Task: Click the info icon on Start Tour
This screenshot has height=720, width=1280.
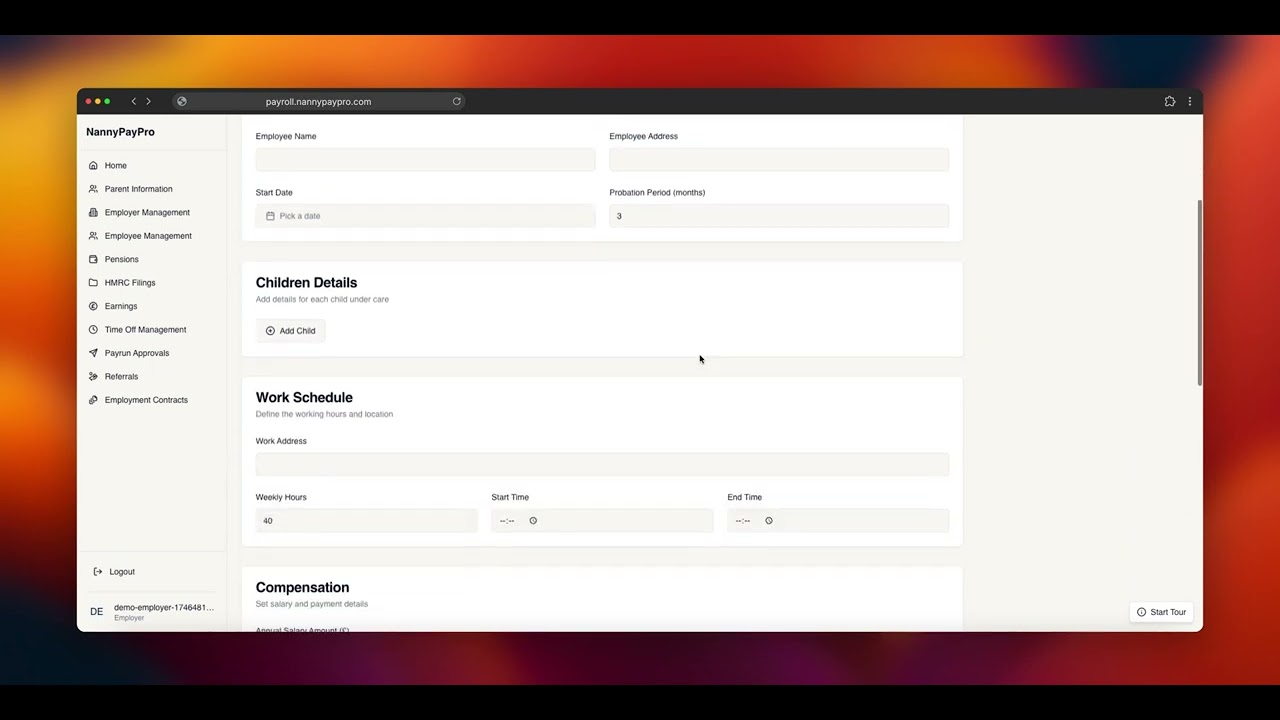Action: pyautogui.click(x=1141, y=612)
